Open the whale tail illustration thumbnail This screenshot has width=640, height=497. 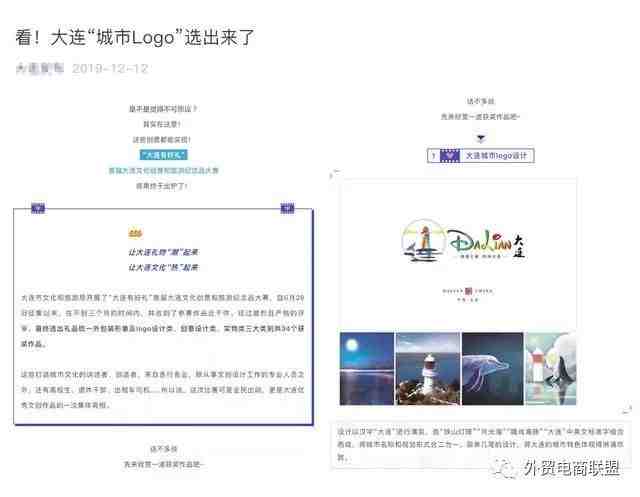pos(551,368)
